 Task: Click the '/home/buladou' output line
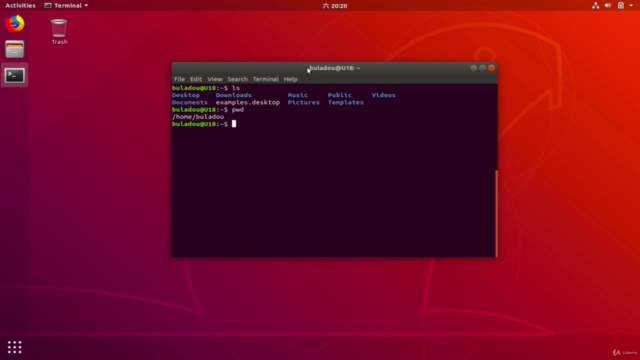(x=198, y=117)
